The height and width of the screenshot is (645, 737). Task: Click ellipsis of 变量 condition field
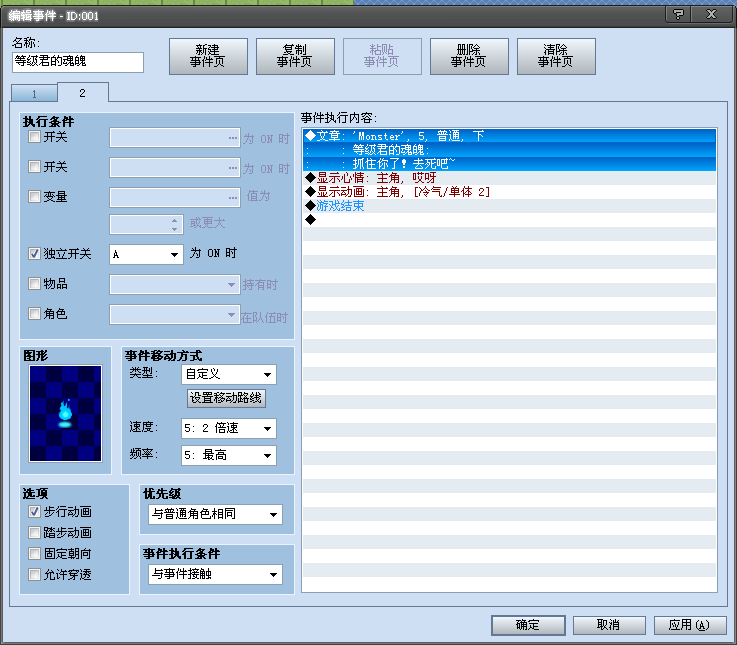click(233, 198)
